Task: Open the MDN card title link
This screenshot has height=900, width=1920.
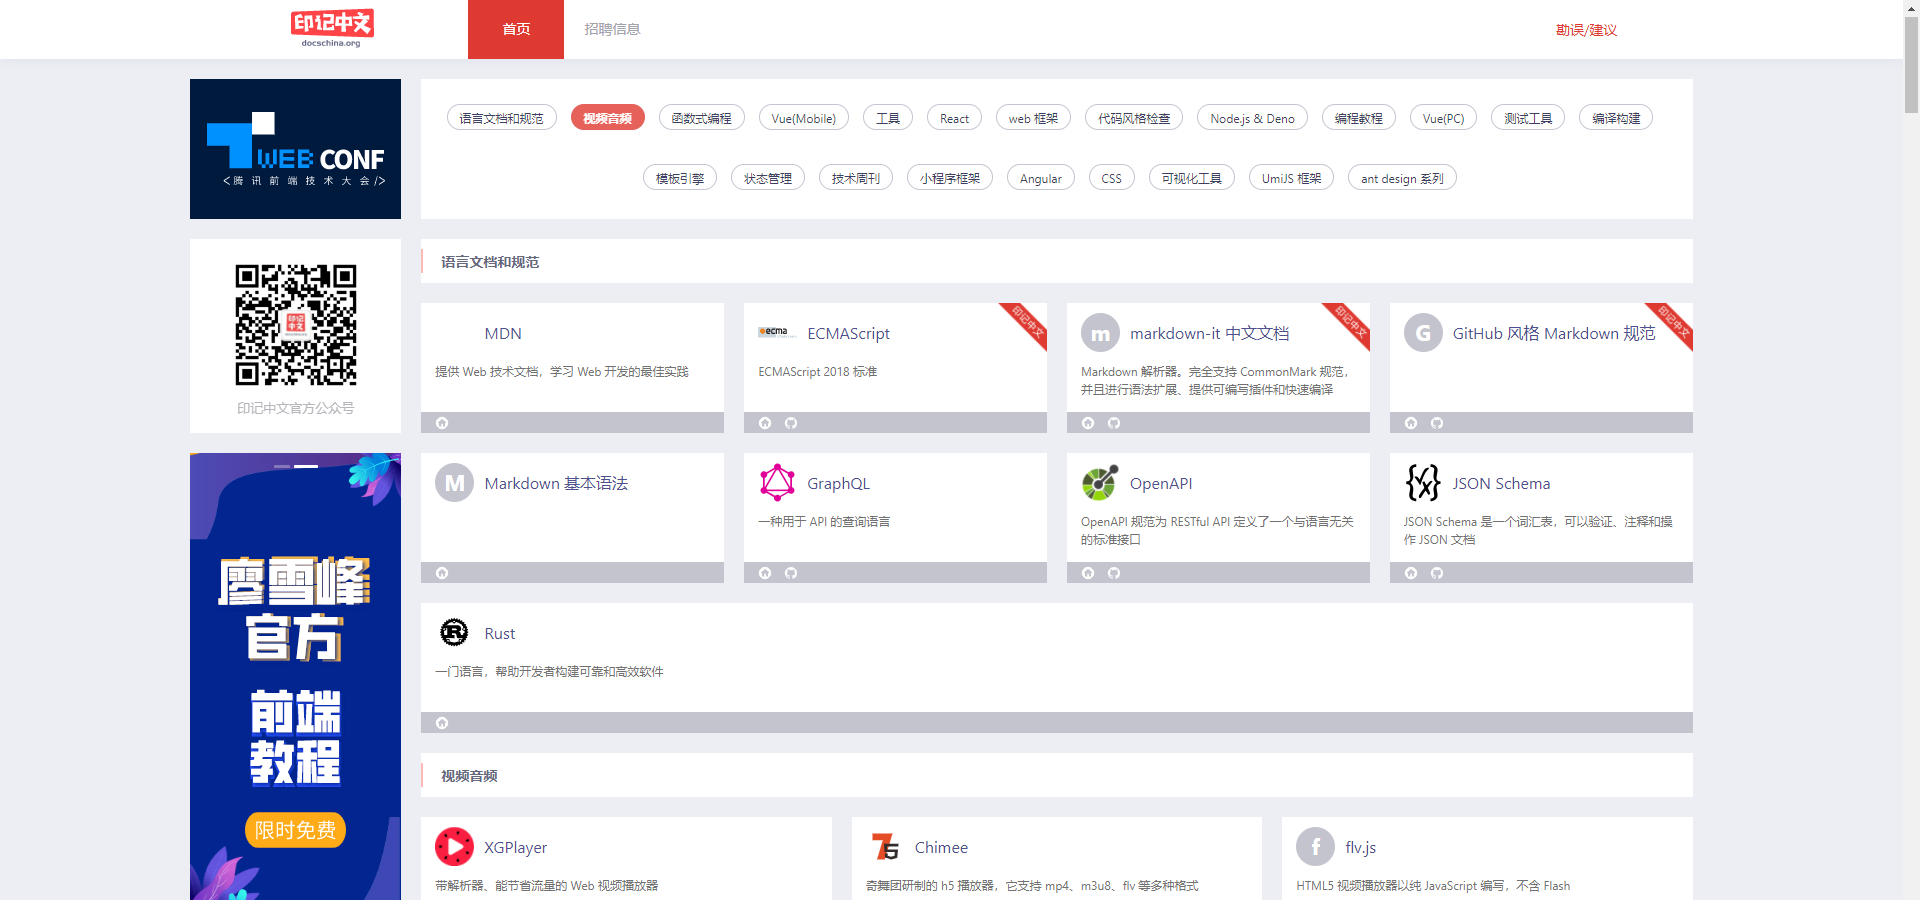Action: tap(503, 333)
